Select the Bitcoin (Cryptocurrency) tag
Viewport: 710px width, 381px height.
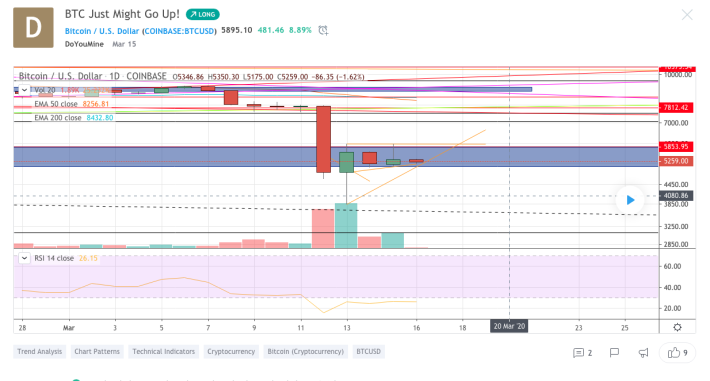click(305, 352)
